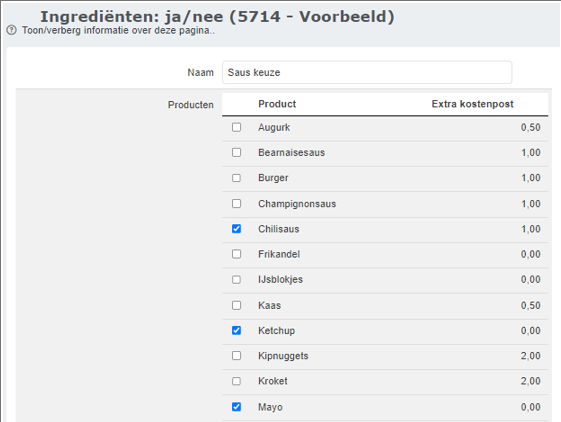
Task: Enable the Kaas checkbox
Action: tap(236, 305)
